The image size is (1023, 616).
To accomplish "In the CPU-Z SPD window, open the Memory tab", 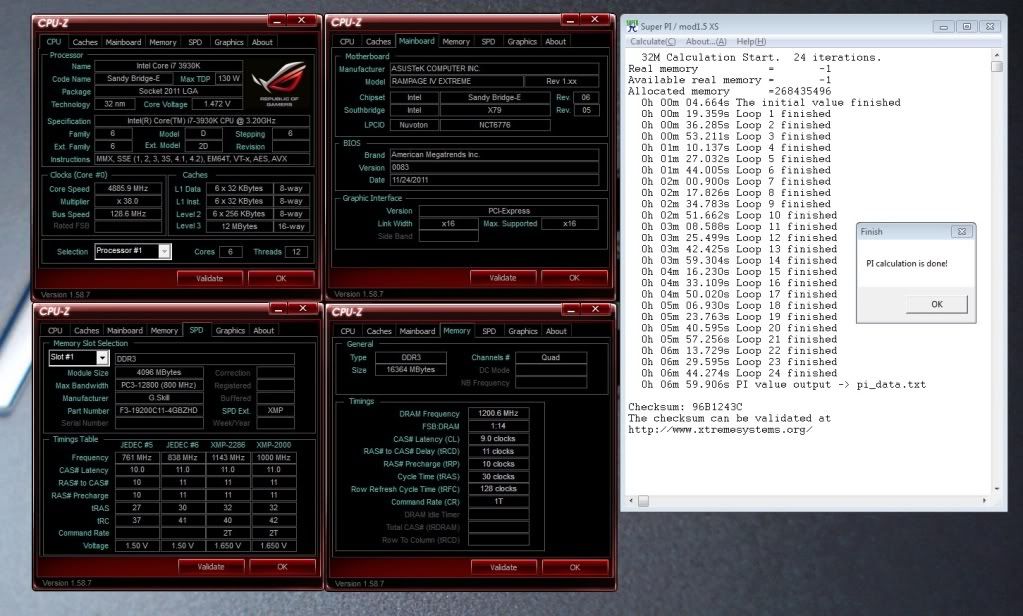I will tap(164, 331).
